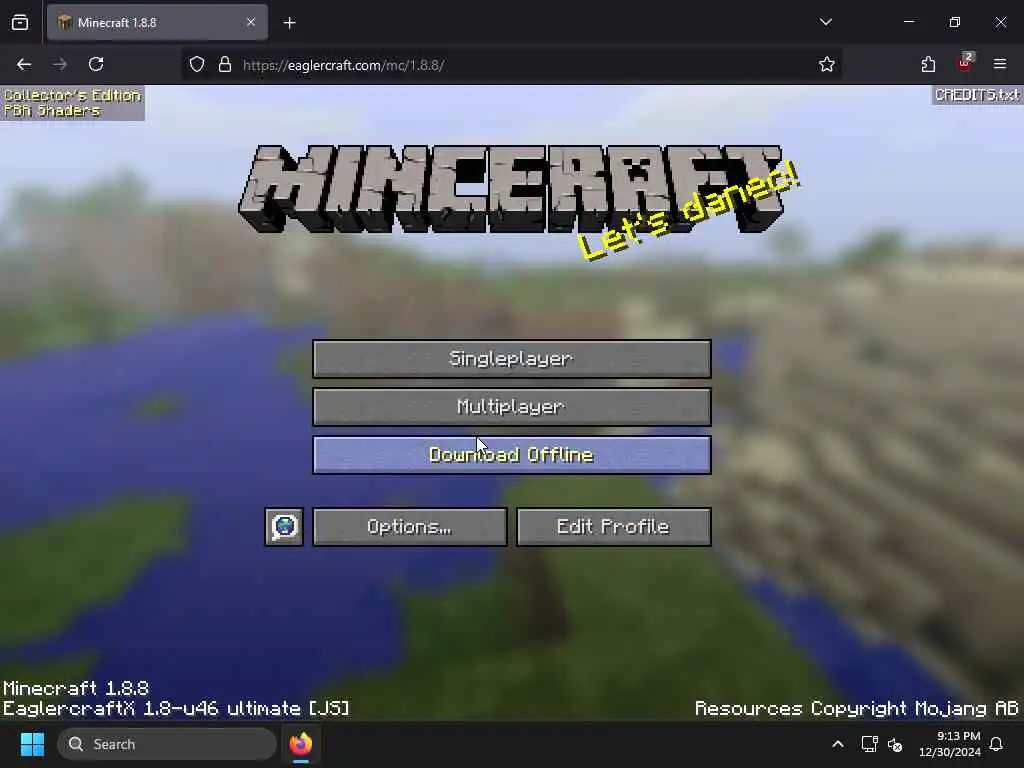Open the Windows Start menu
Image resolution: width=1024 pixels, height=768 pixels.
click(x=32, y=744)
